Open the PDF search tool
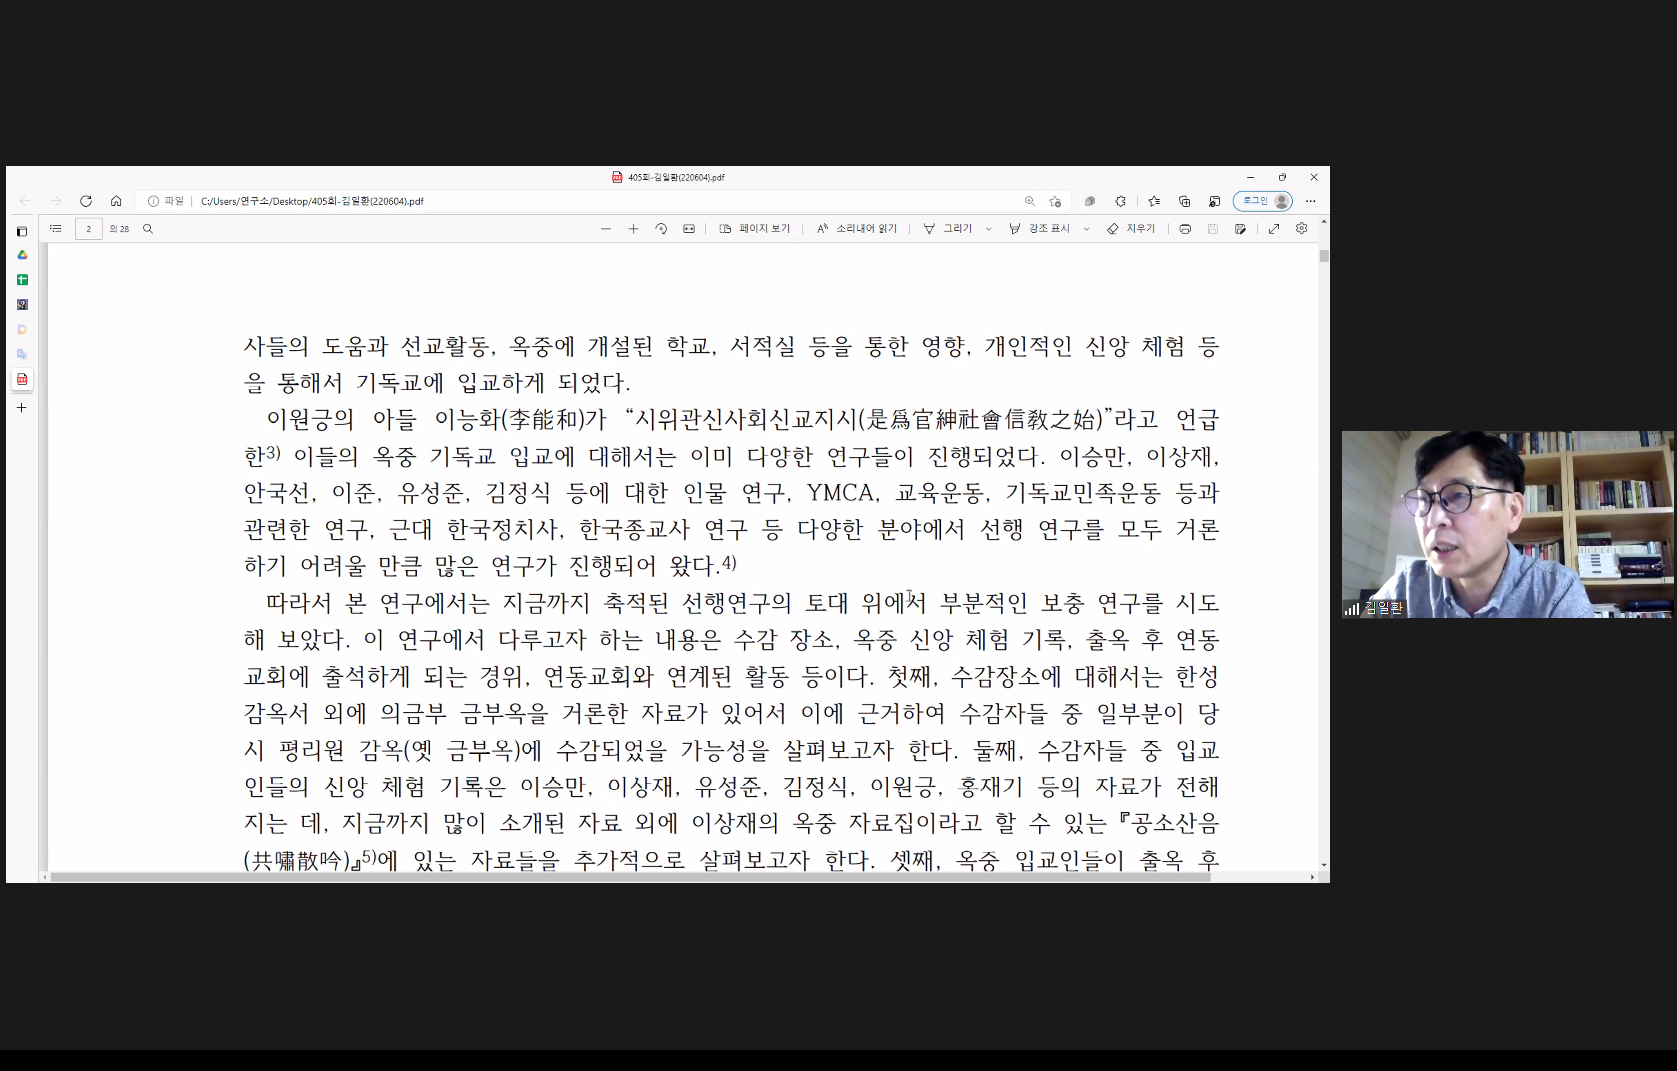The width and height of the screenshot is (1677, 1071). (x=148, y=229)
